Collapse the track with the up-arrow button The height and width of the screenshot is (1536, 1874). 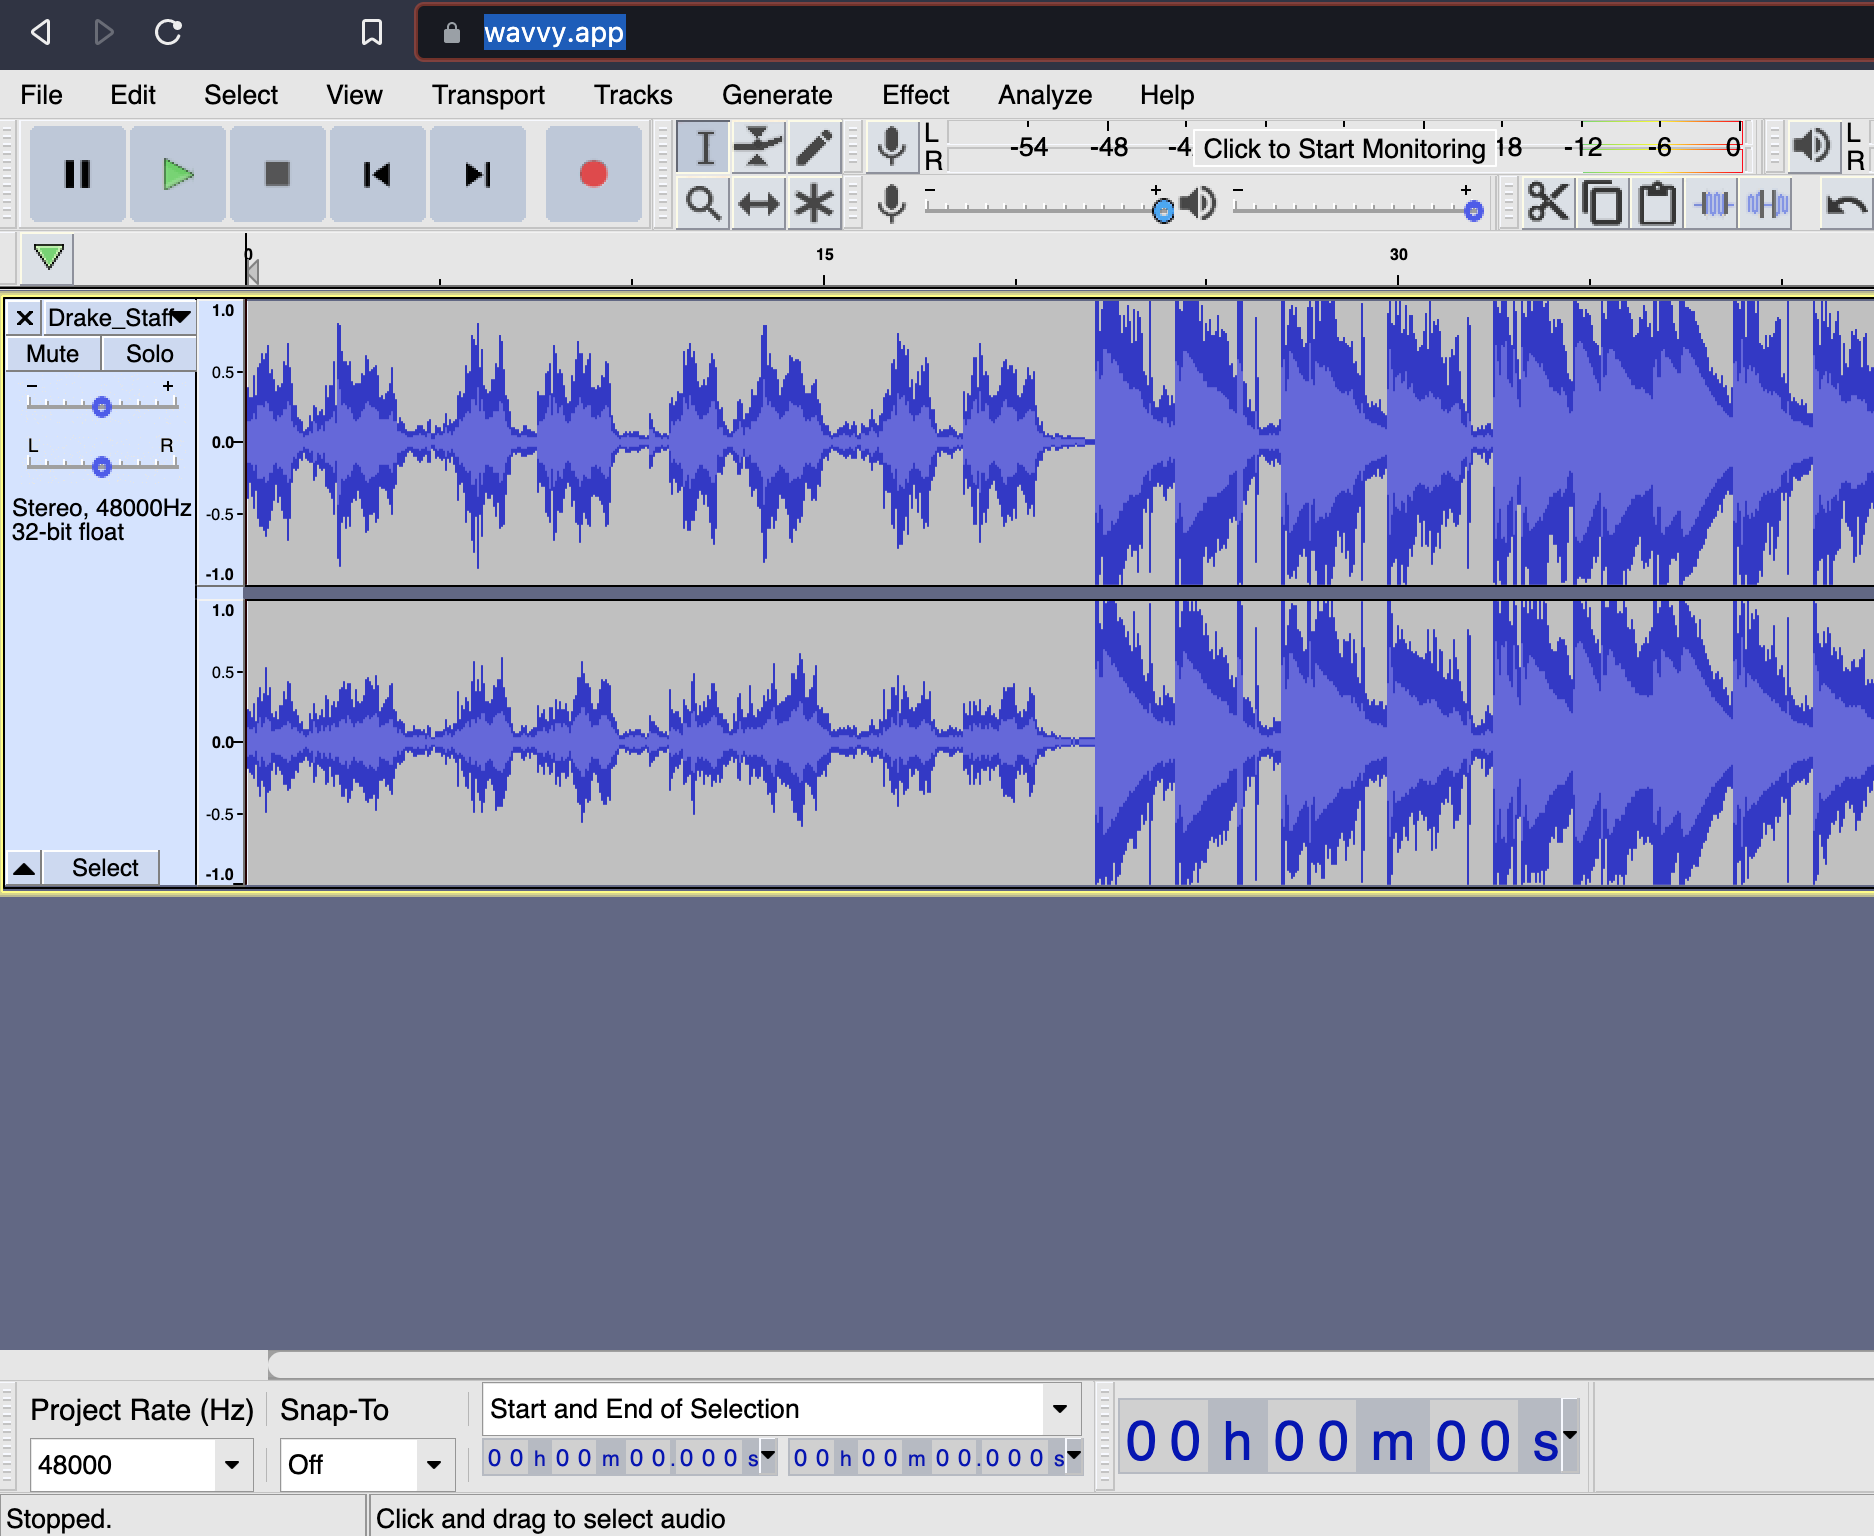click(x=24, y=868)
